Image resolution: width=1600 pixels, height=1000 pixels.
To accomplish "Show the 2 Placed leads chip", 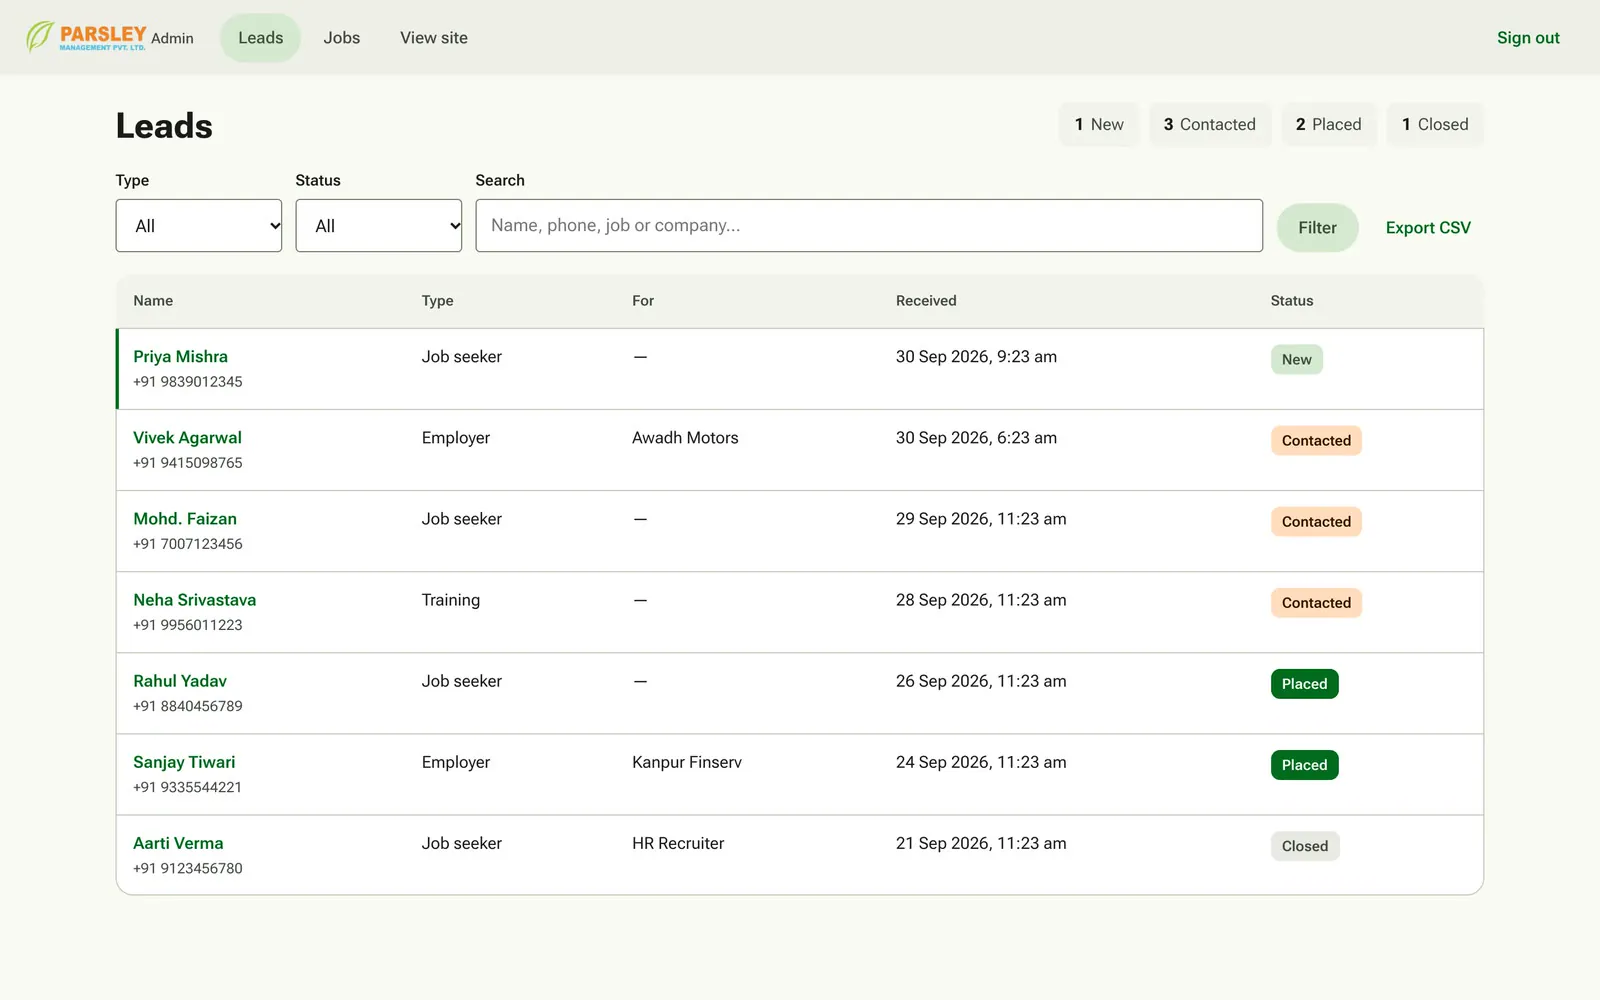I will tap(1328, 125).
